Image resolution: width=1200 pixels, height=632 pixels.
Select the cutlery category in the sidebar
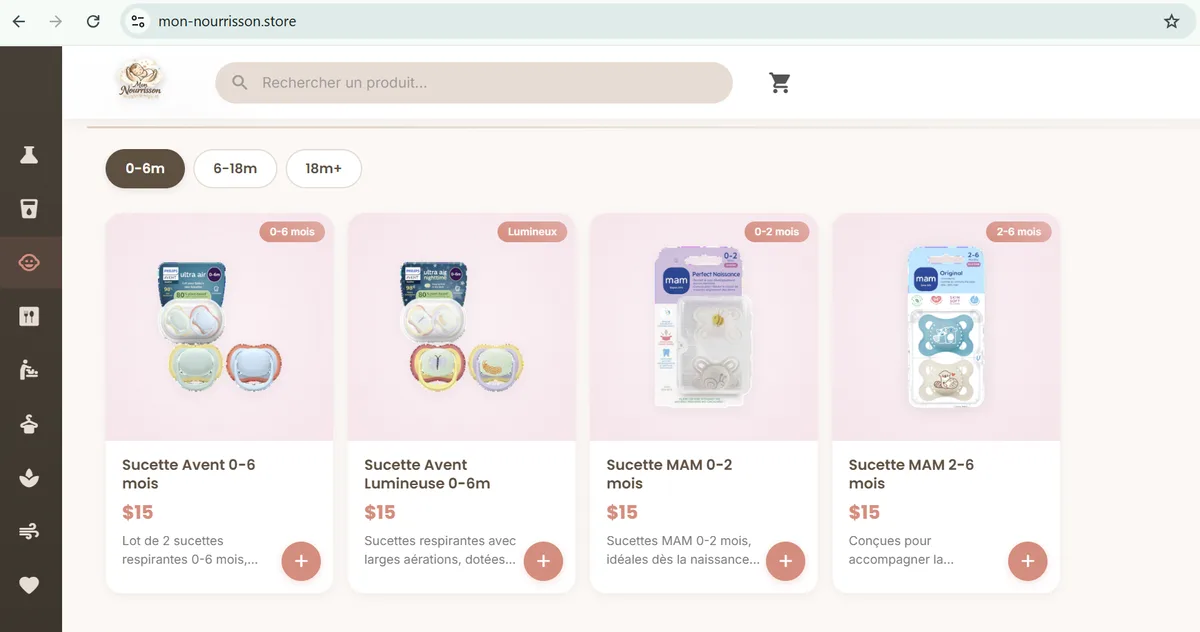(x=30, y=315)
